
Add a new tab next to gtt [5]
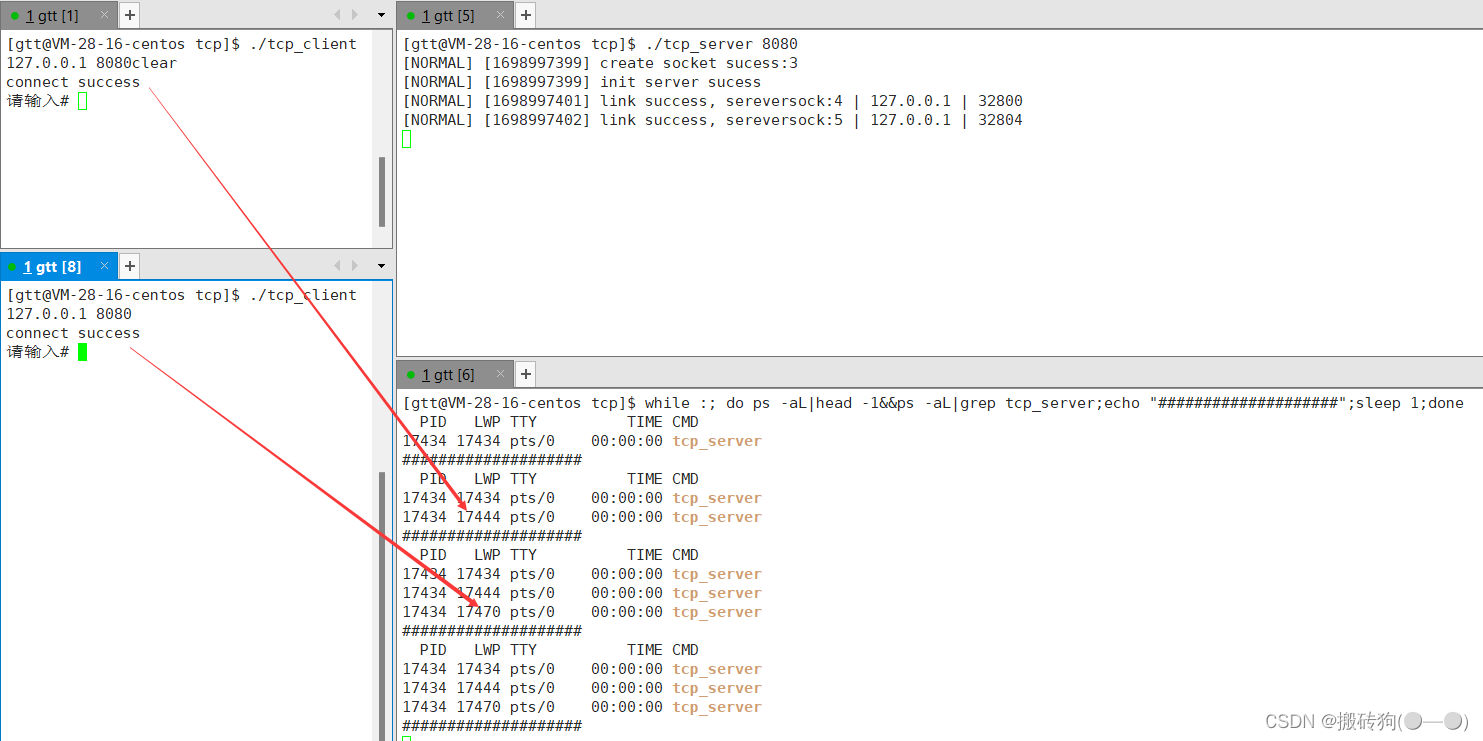526,15
